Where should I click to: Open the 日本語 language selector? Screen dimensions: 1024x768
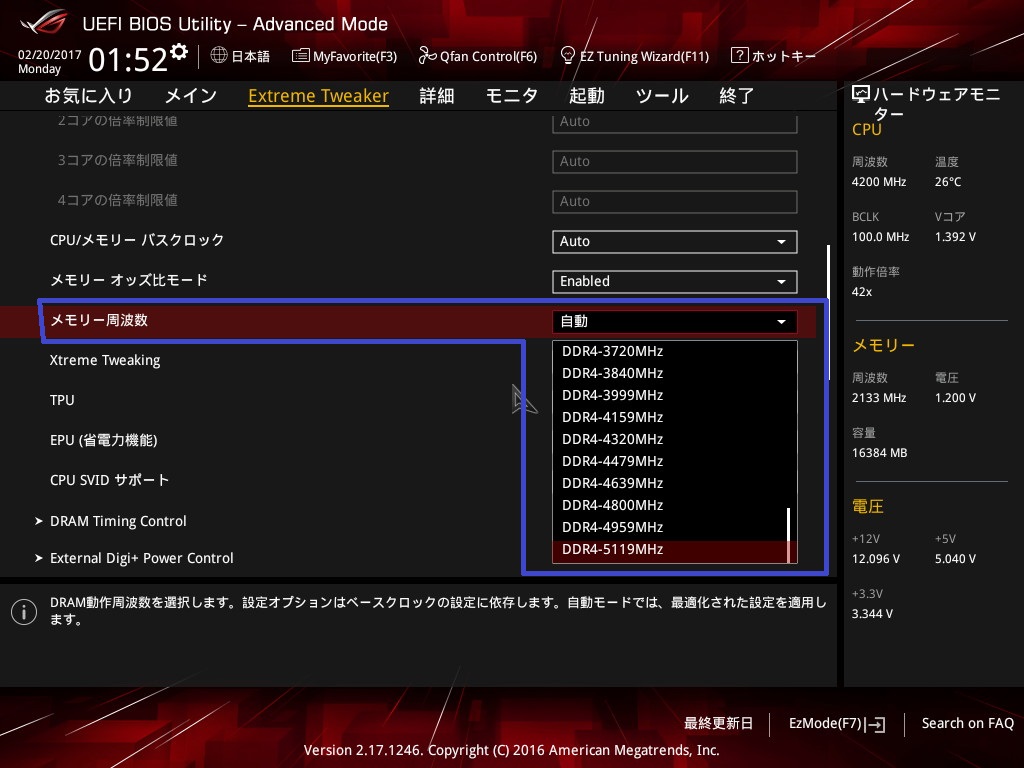tap(250, 56)
